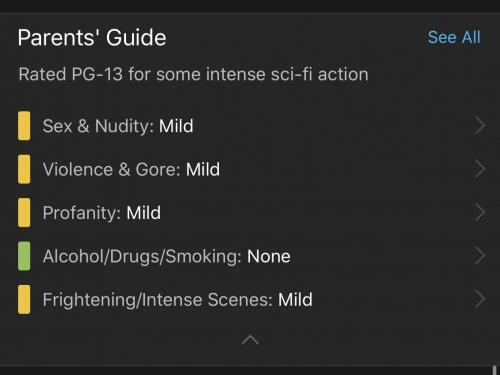This screenshot has height=375, width=500.
Task: Select the Alcohol/Drugs/Smoking: None row
Action: click(250, 256)
